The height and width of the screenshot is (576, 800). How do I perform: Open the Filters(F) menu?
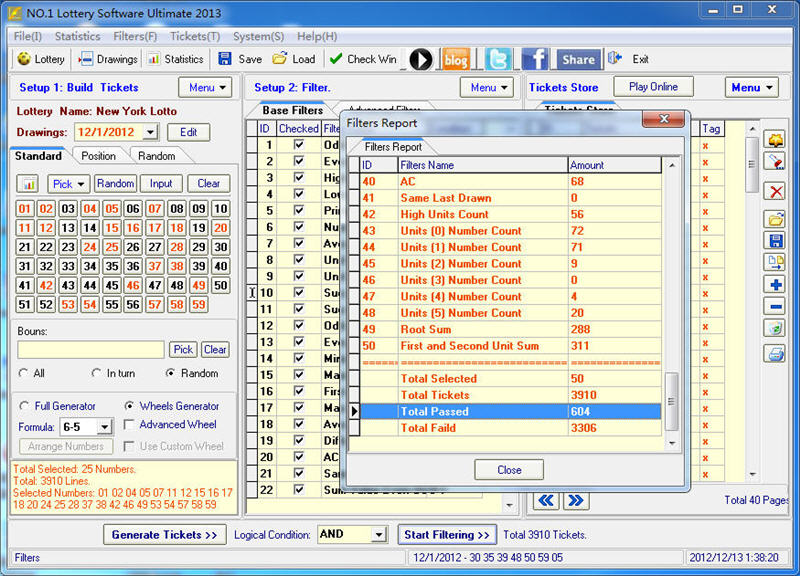pyautogui.click(x=135, y=37)
